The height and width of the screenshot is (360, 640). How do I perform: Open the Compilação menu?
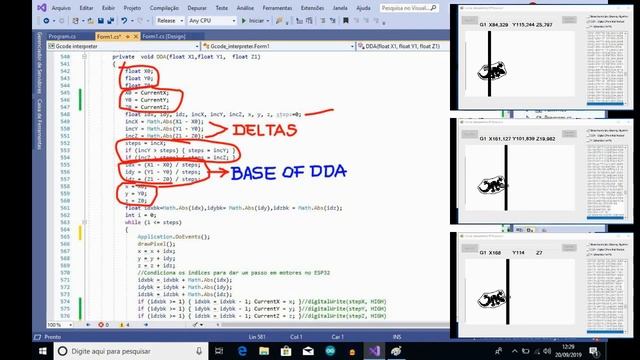click(164, 8)
